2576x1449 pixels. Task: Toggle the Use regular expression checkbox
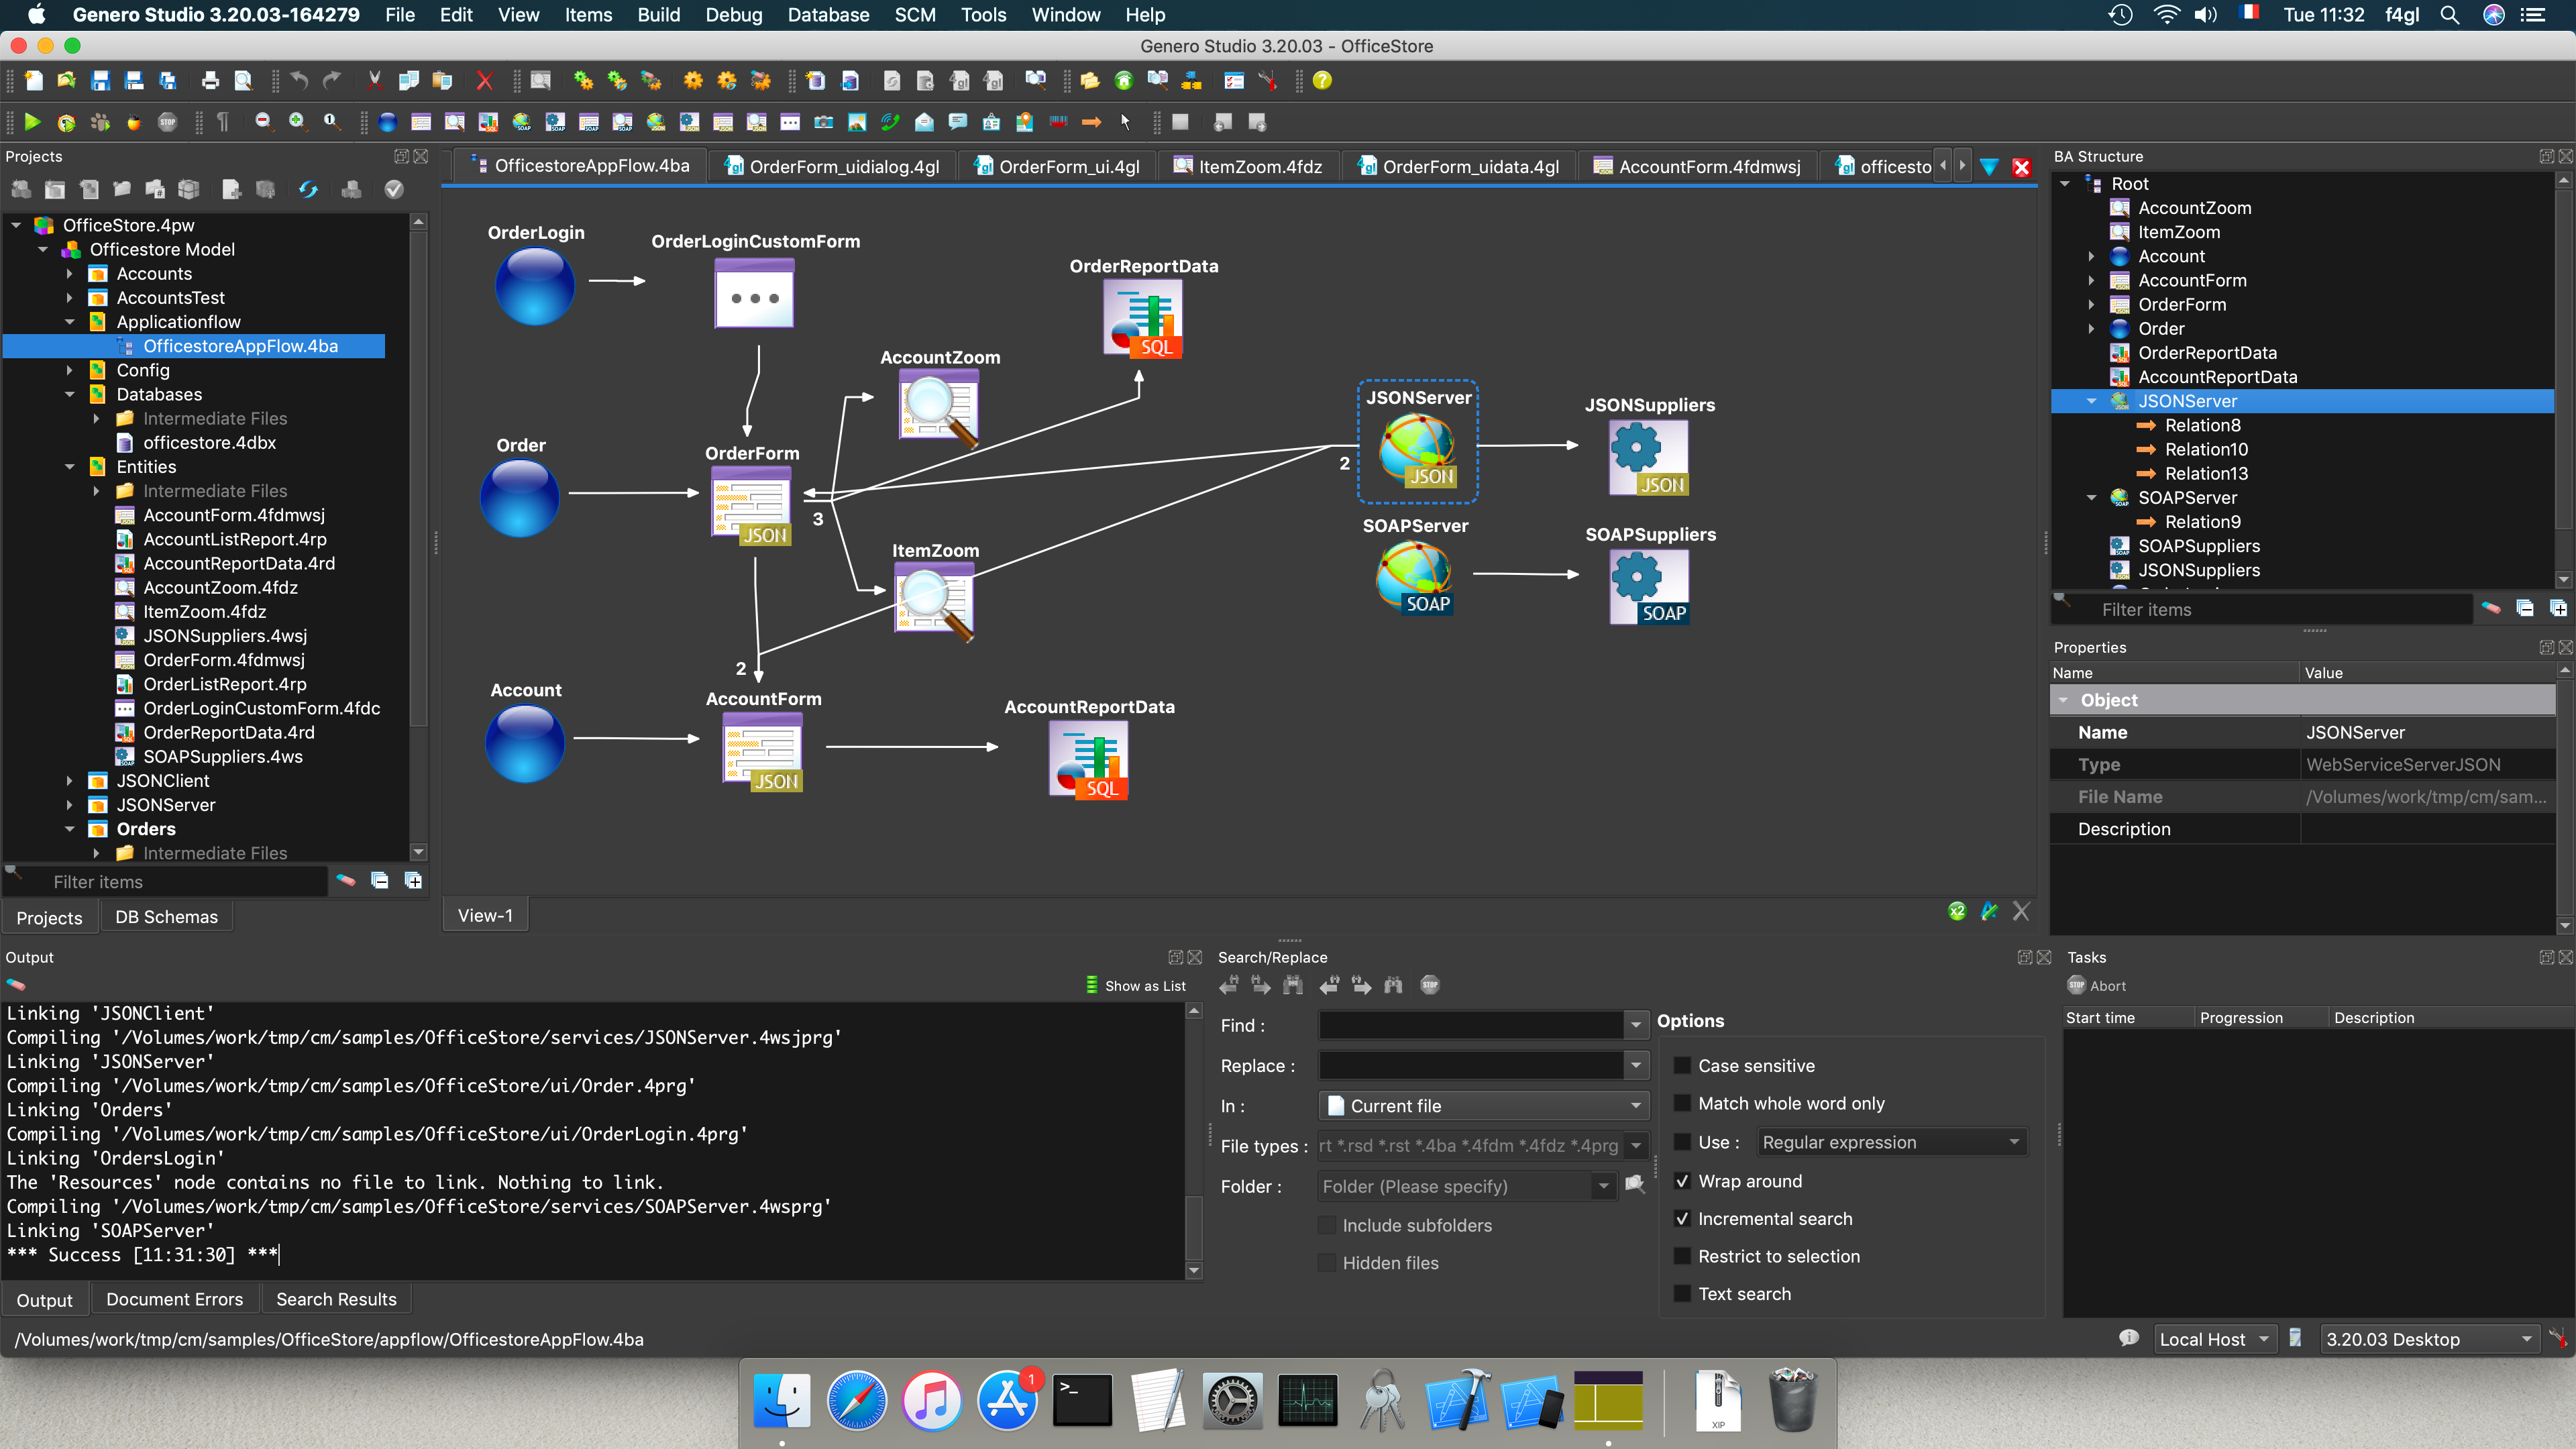(1682, 1142)
